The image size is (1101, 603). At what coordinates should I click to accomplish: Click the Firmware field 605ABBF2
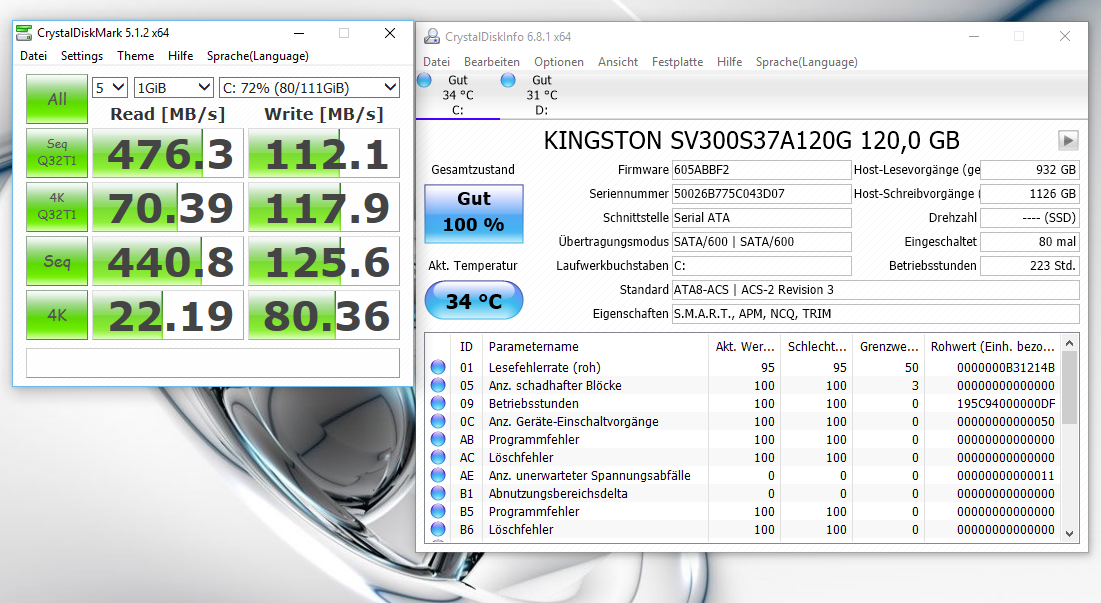[x=762, y=170]
